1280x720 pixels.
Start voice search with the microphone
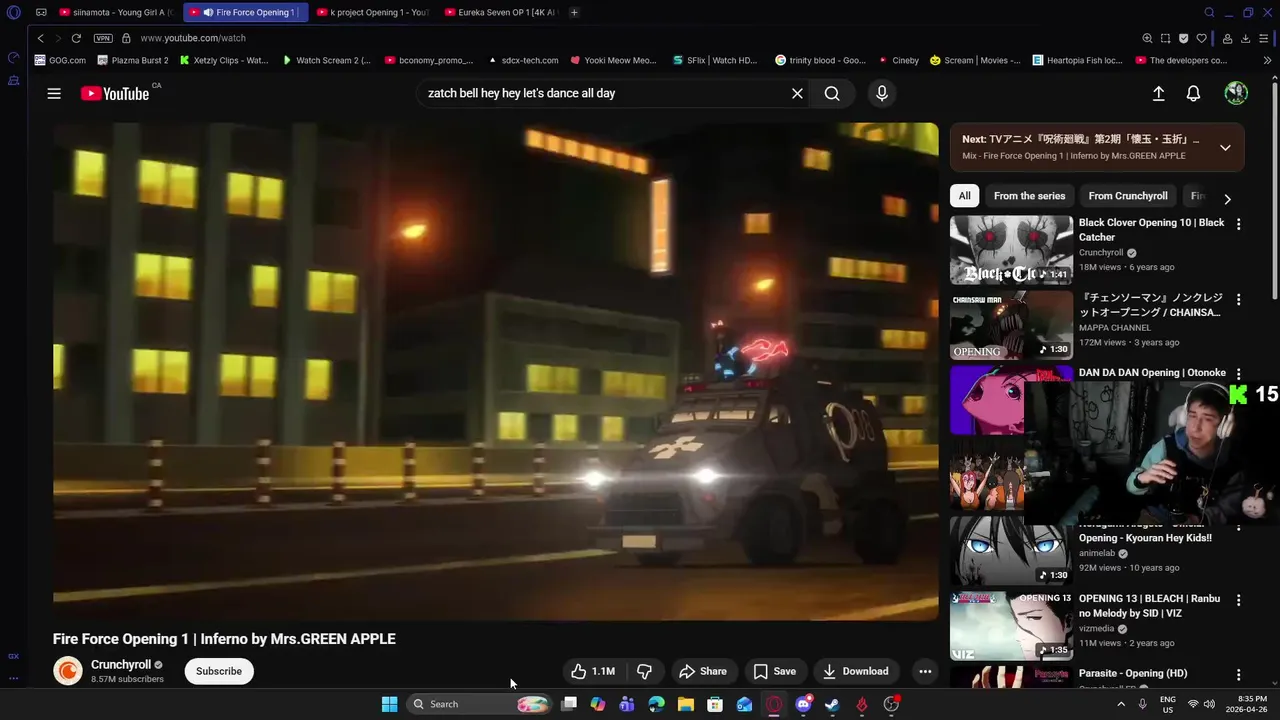(881, 93)
